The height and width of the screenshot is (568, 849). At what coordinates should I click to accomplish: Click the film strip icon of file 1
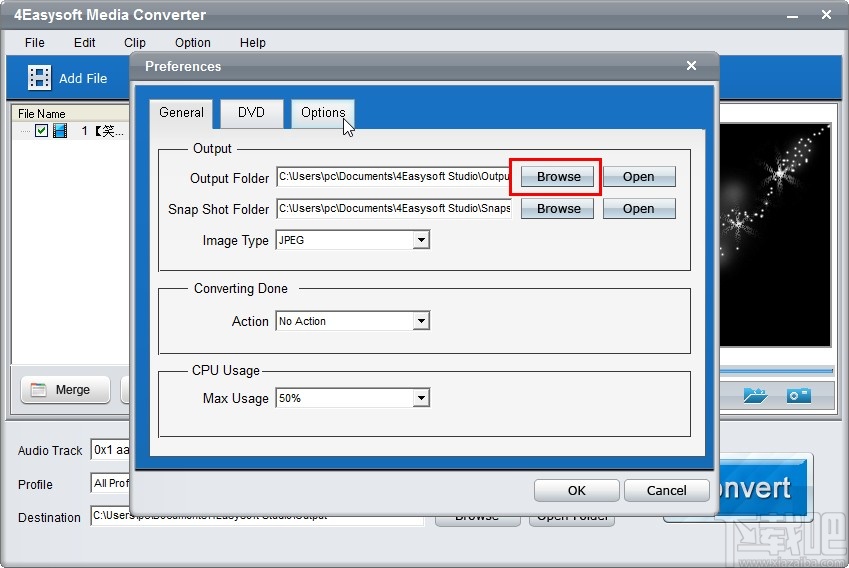pyautogui.click(x=60, y=130)
